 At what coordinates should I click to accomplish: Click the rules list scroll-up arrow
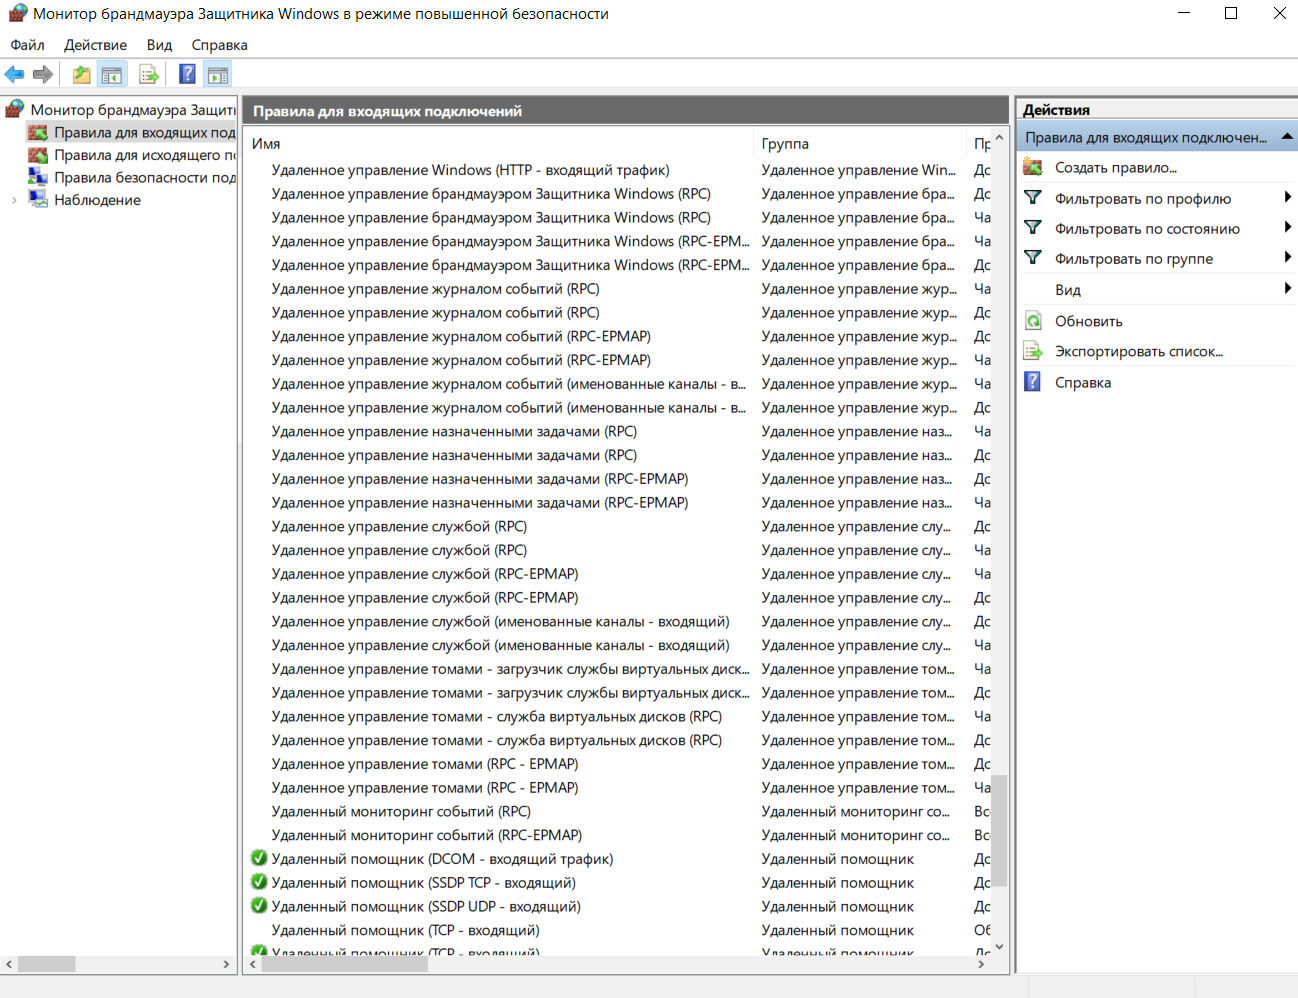[x=999, y=138]
